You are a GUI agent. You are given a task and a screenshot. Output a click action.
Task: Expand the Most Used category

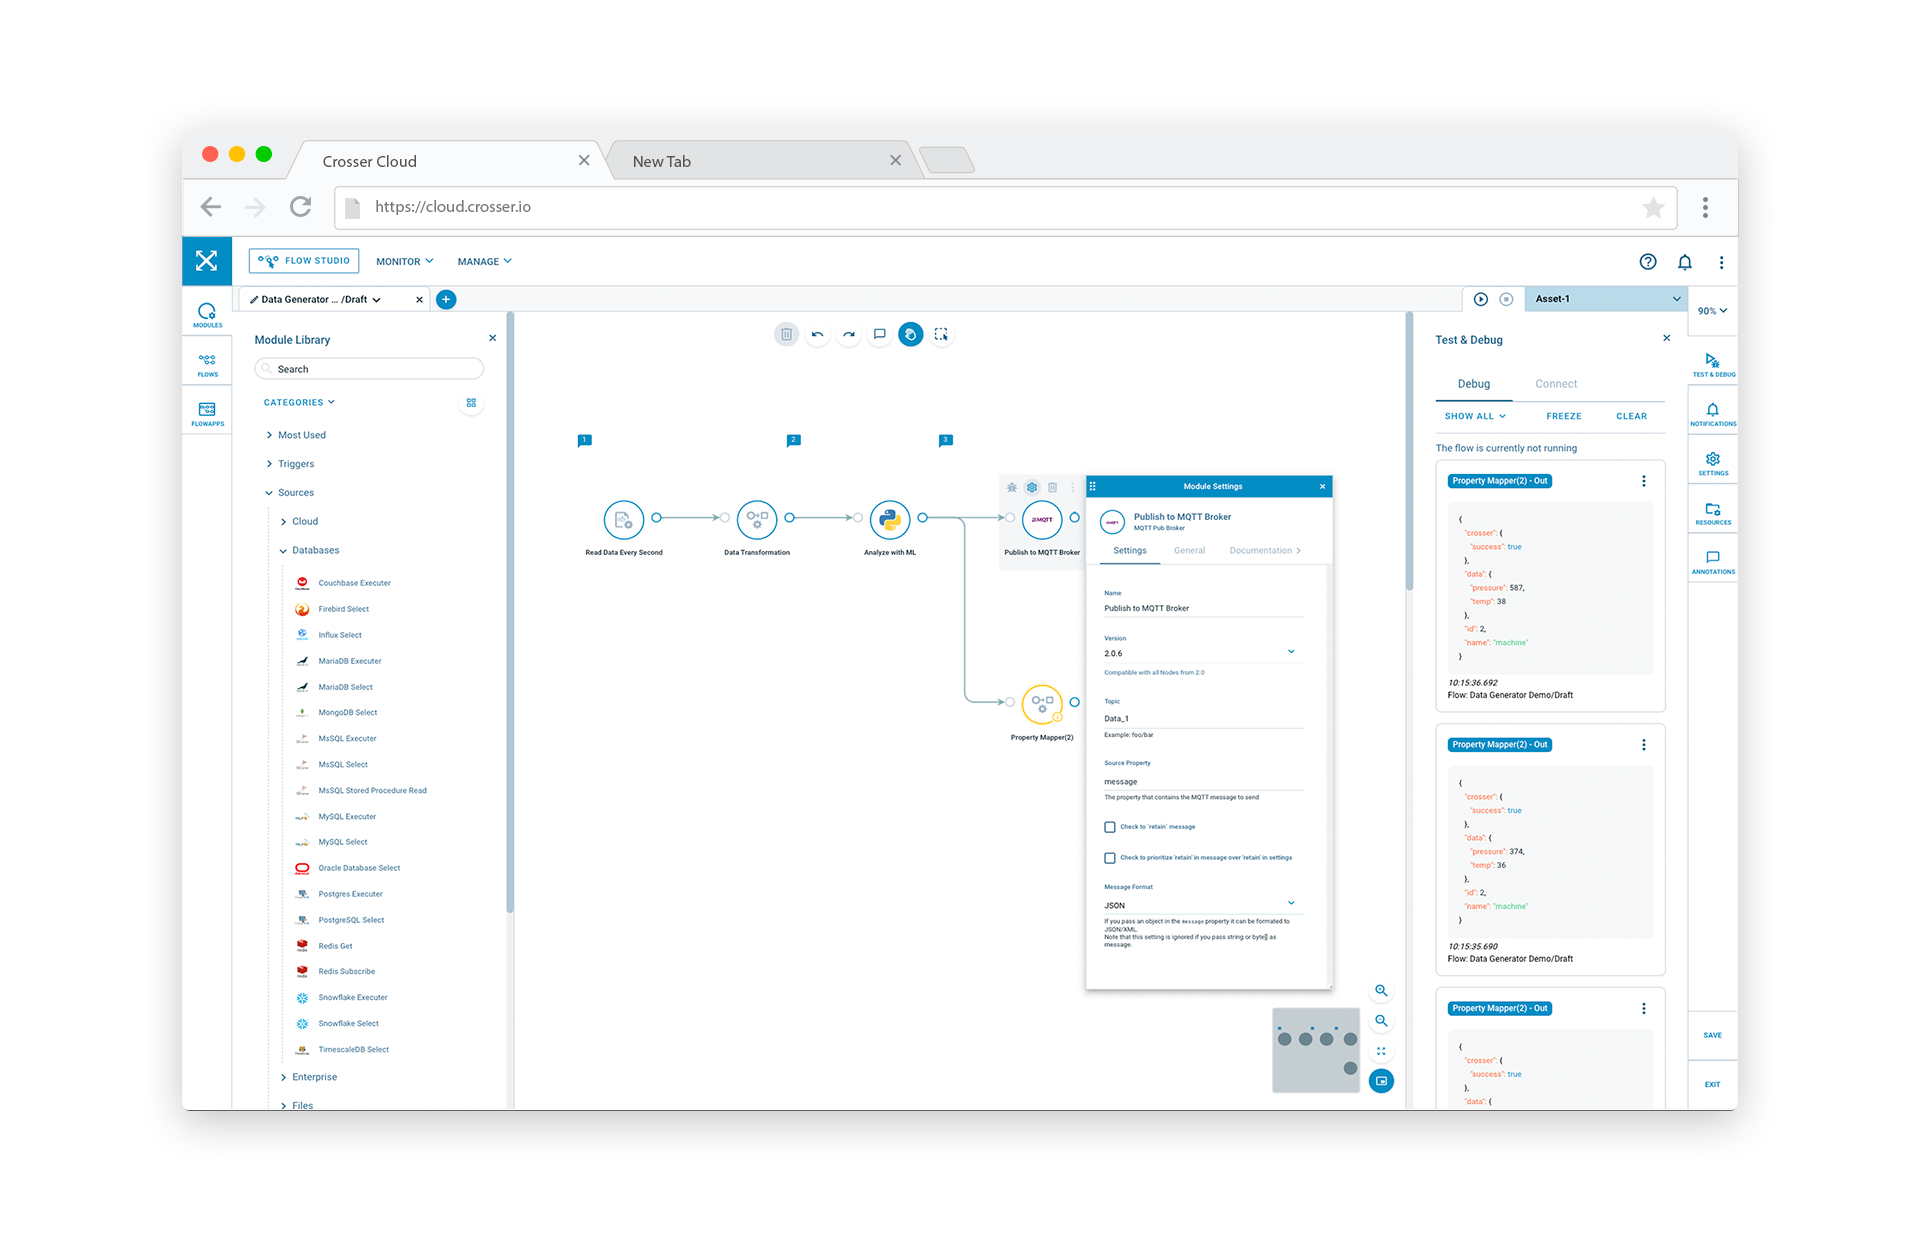tap(296, 435)
